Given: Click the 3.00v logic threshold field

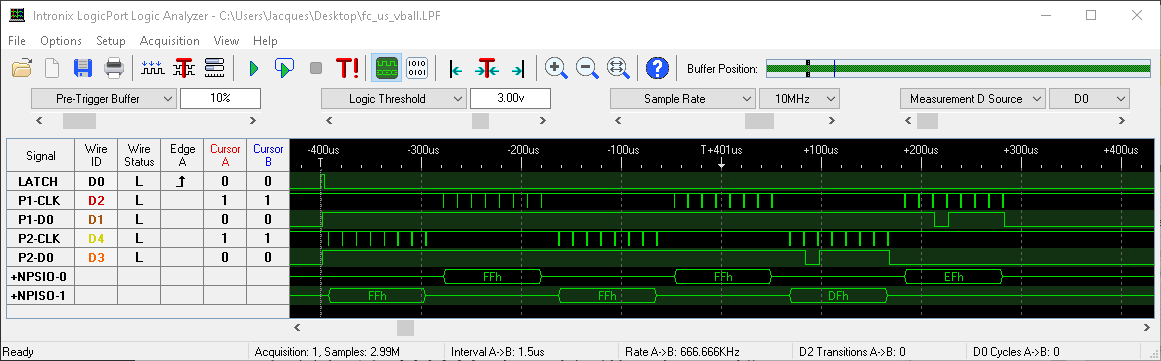Looking at the screenshot, I should tap(510, 98).
